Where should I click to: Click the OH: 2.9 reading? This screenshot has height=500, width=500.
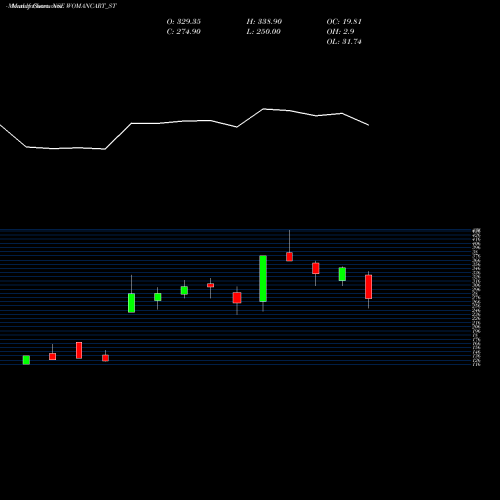(x=340, y=31)
